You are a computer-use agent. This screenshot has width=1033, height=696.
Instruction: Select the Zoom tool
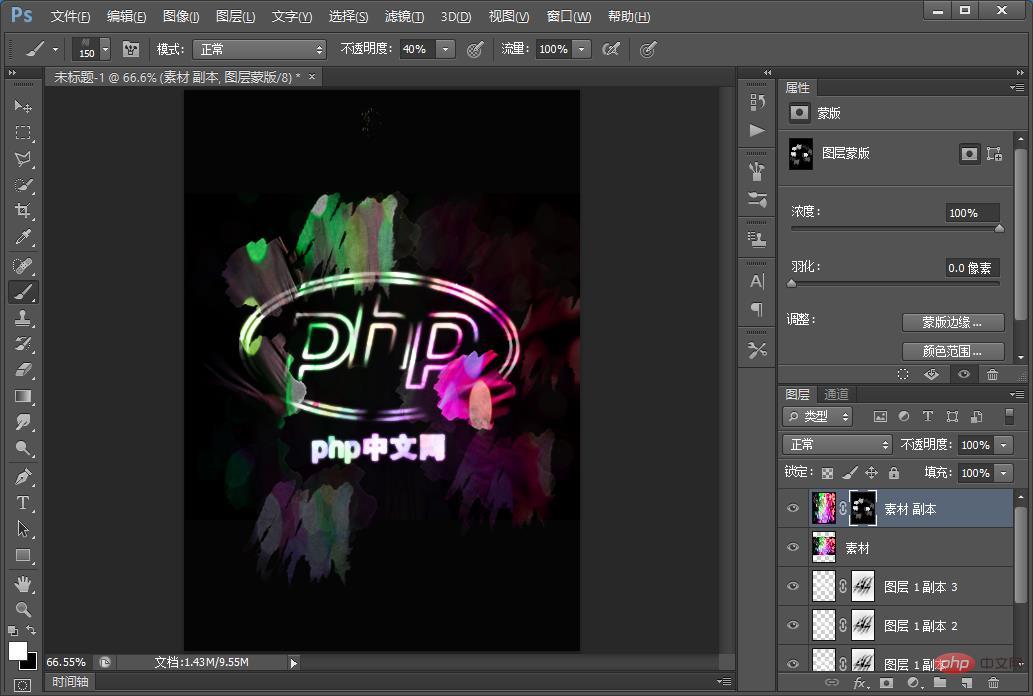coord(23,610)
